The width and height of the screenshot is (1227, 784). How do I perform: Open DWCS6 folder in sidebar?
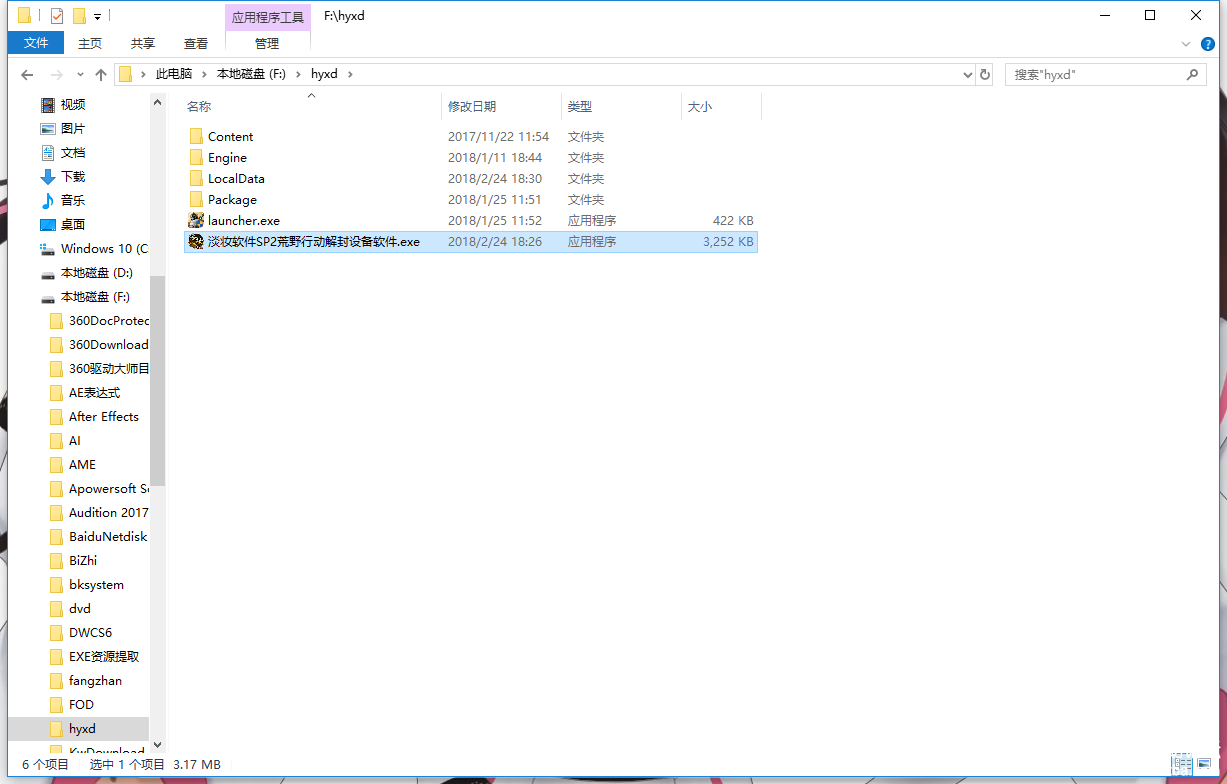tap(90, 633)
